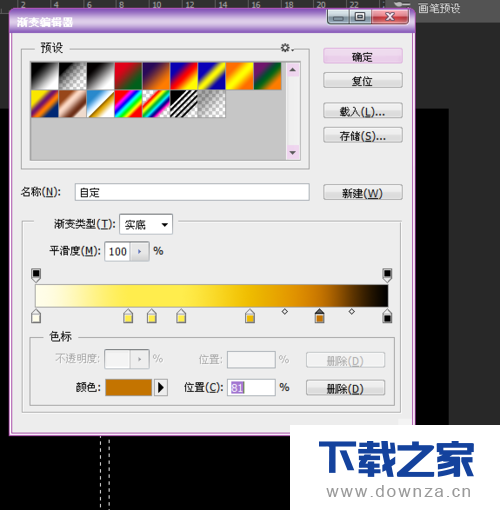The height and width of the screenshot is (510, 500).
Task: Click the 确定 confirm button
Action: tap(363, 56)
